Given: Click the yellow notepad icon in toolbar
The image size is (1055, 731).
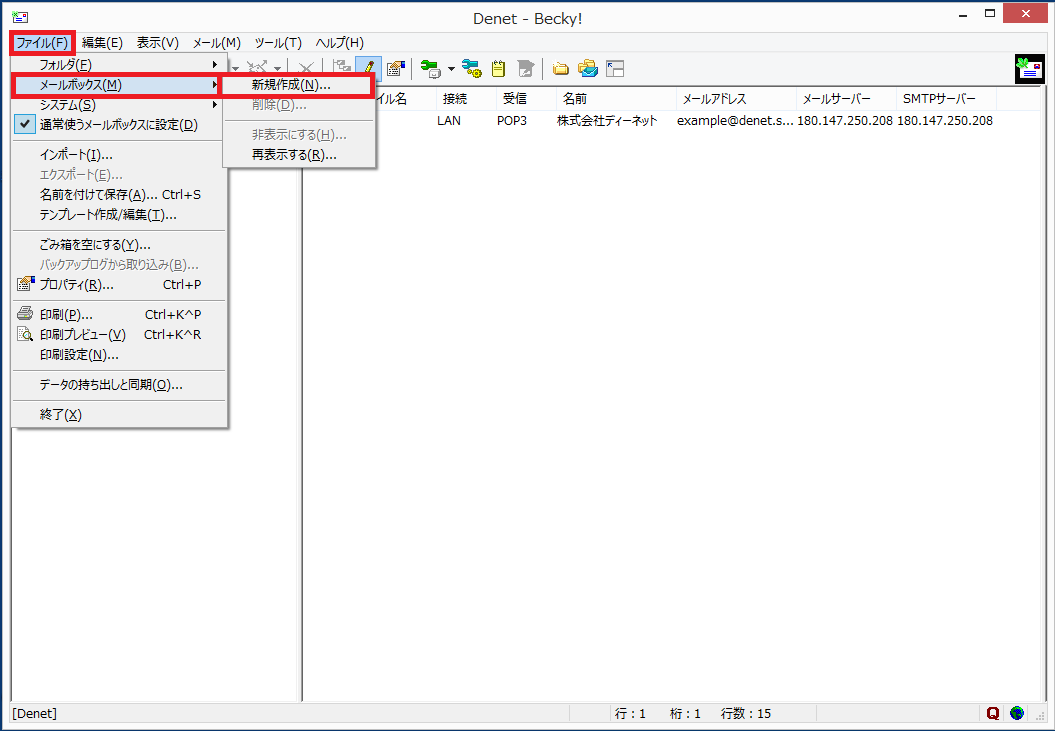Looking at the screenshot, I should (x=499, y=68).
